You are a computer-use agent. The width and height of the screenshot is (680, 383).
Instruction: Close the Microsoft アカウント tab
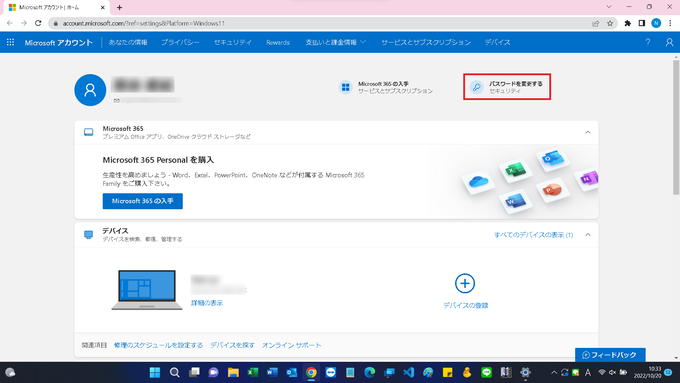coord(103,7)
